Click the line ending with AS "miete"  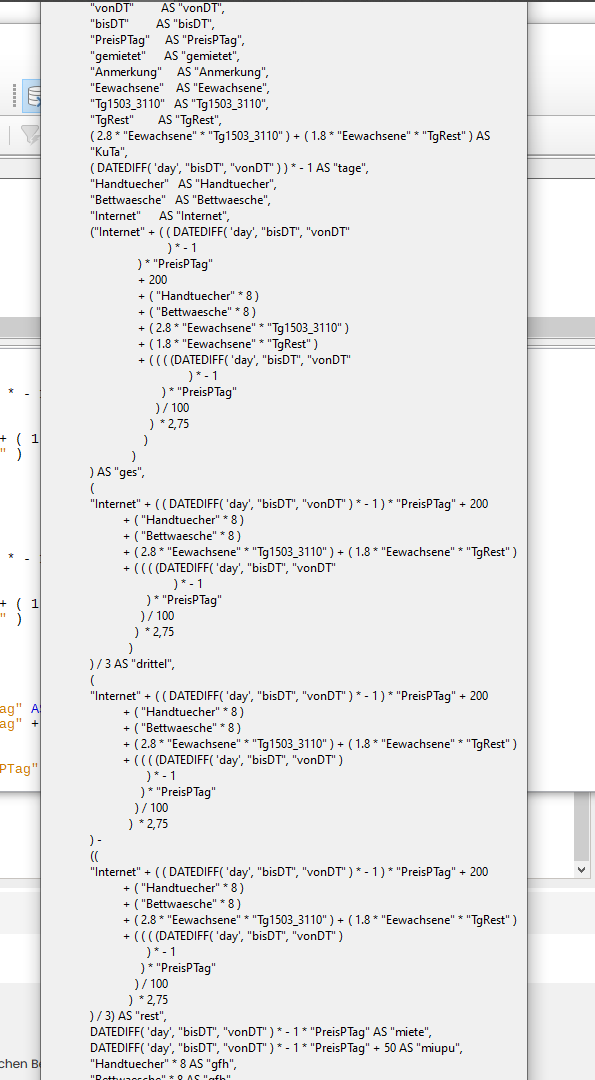(x=260, y=1032)
